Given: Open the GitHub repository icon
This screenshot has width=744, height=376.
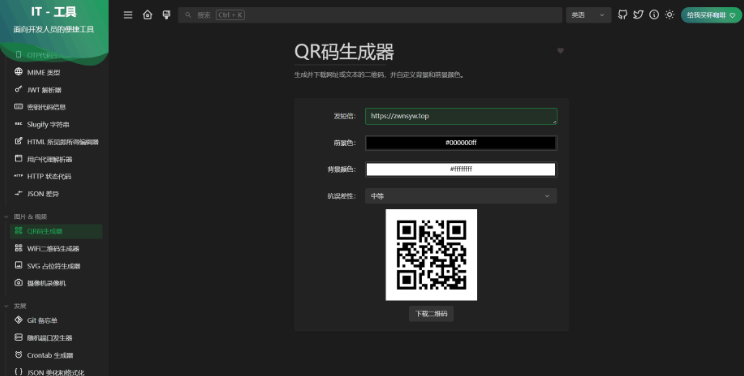Looking at the screenshot, I should (x=623, y=15).
